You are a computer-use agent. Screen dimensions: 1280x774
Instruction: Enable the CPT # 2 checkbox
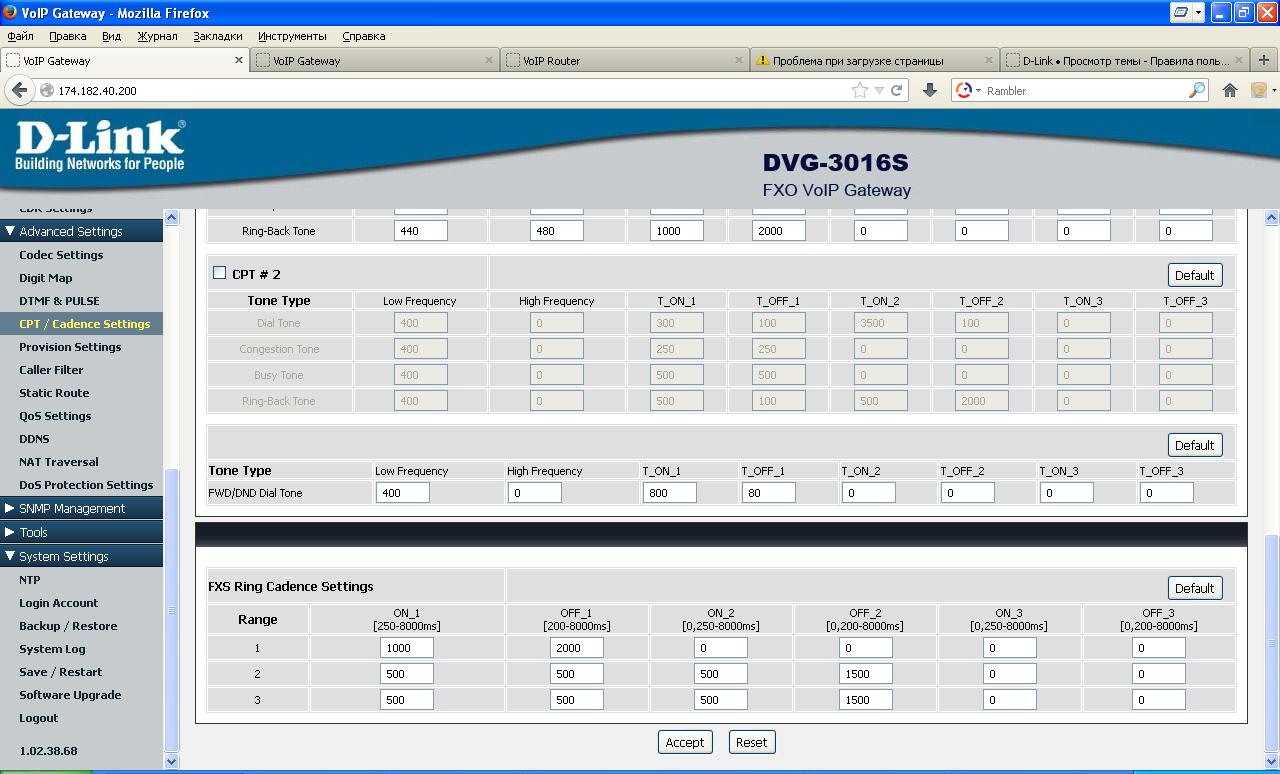(x=219, y=273)
